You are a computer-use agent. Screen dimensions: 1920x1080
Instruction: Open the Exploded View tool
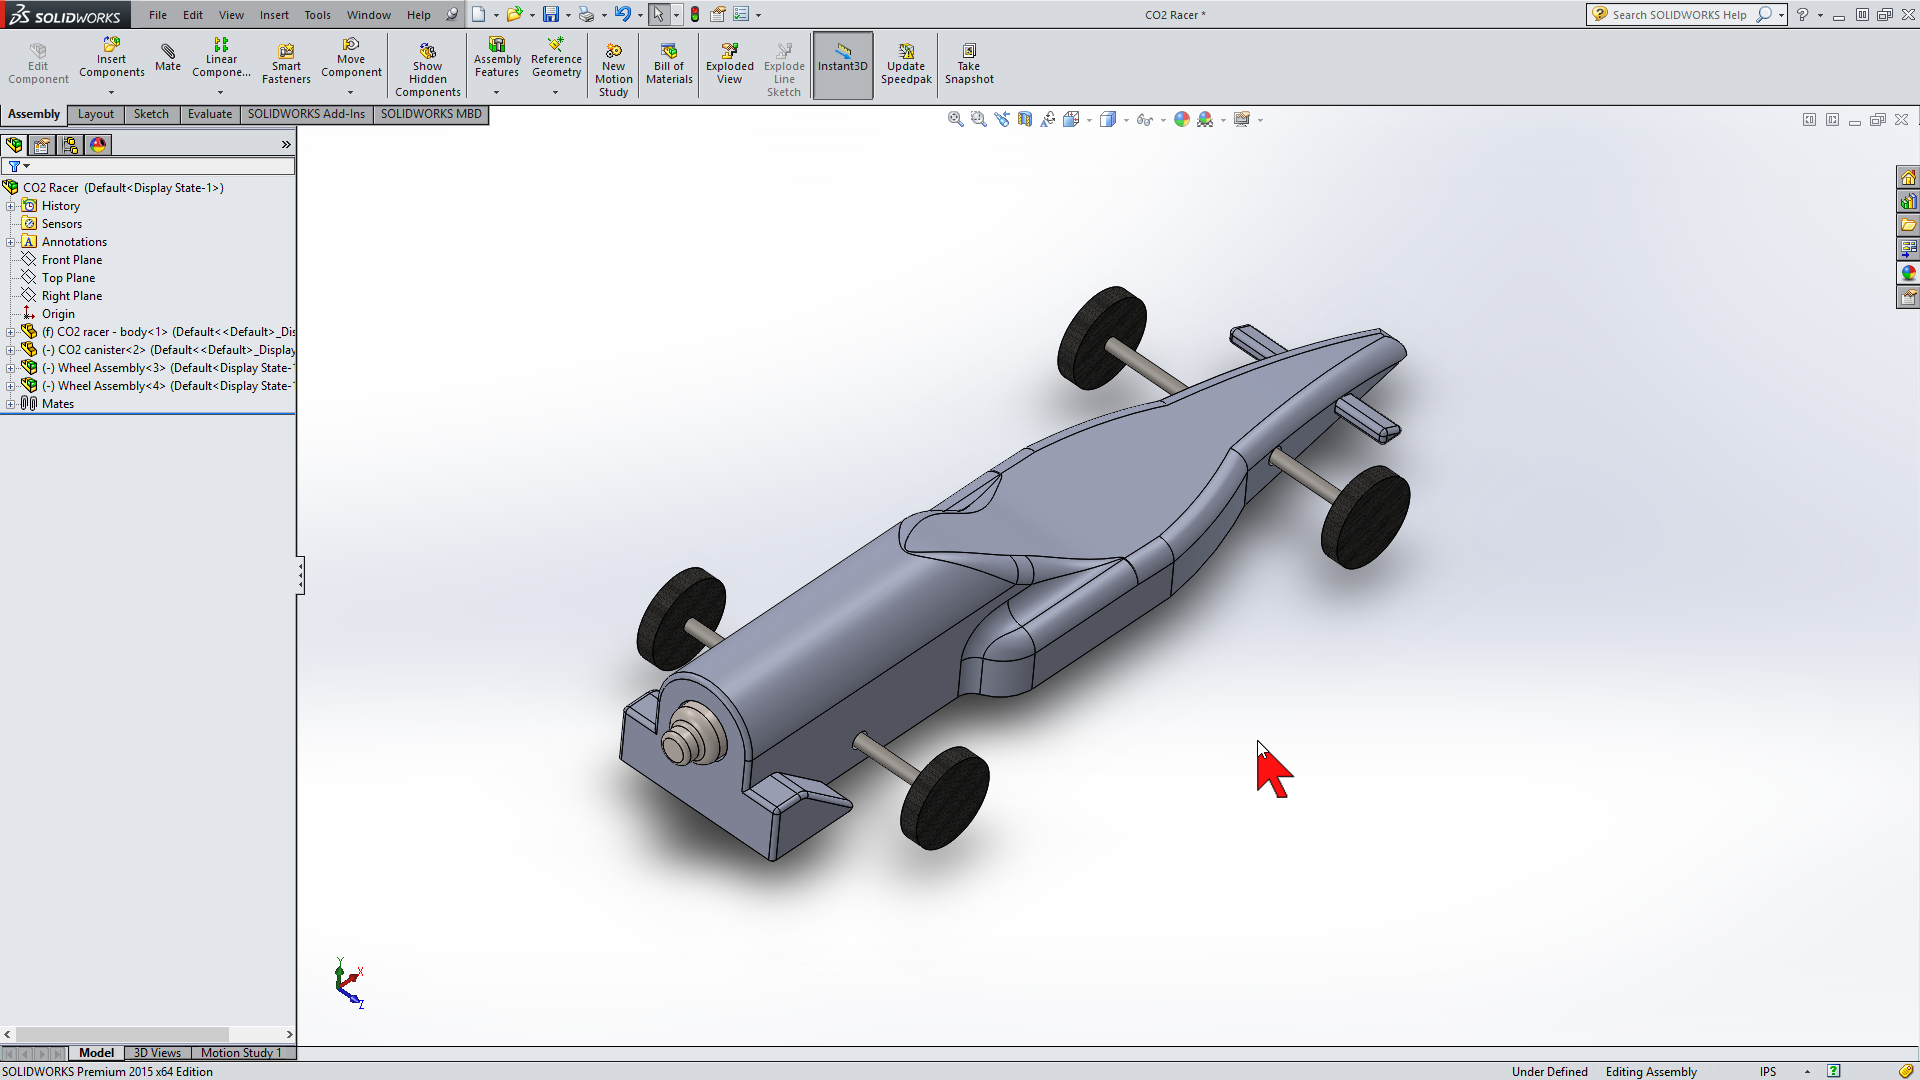pyautogui.click(x=729, y=64)
